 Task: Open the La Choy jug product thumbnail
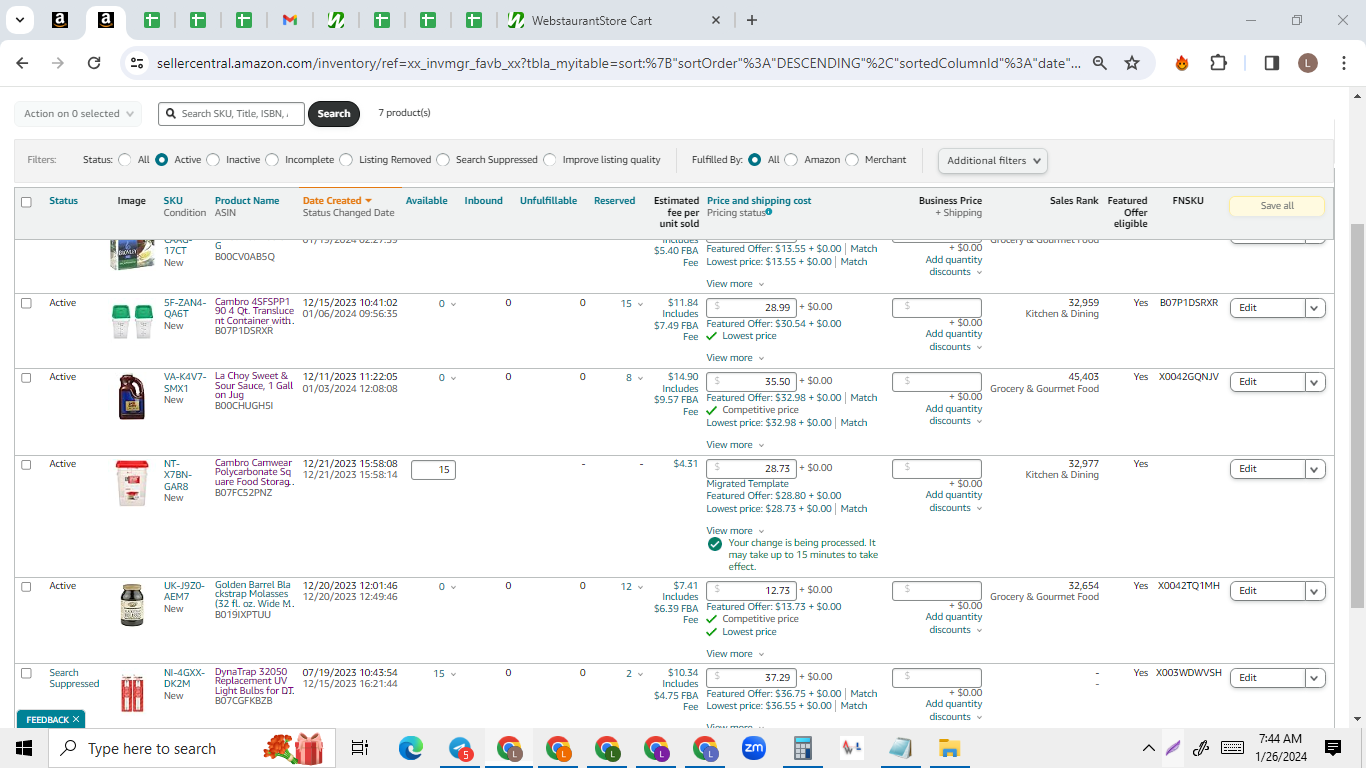coord(131,397)
